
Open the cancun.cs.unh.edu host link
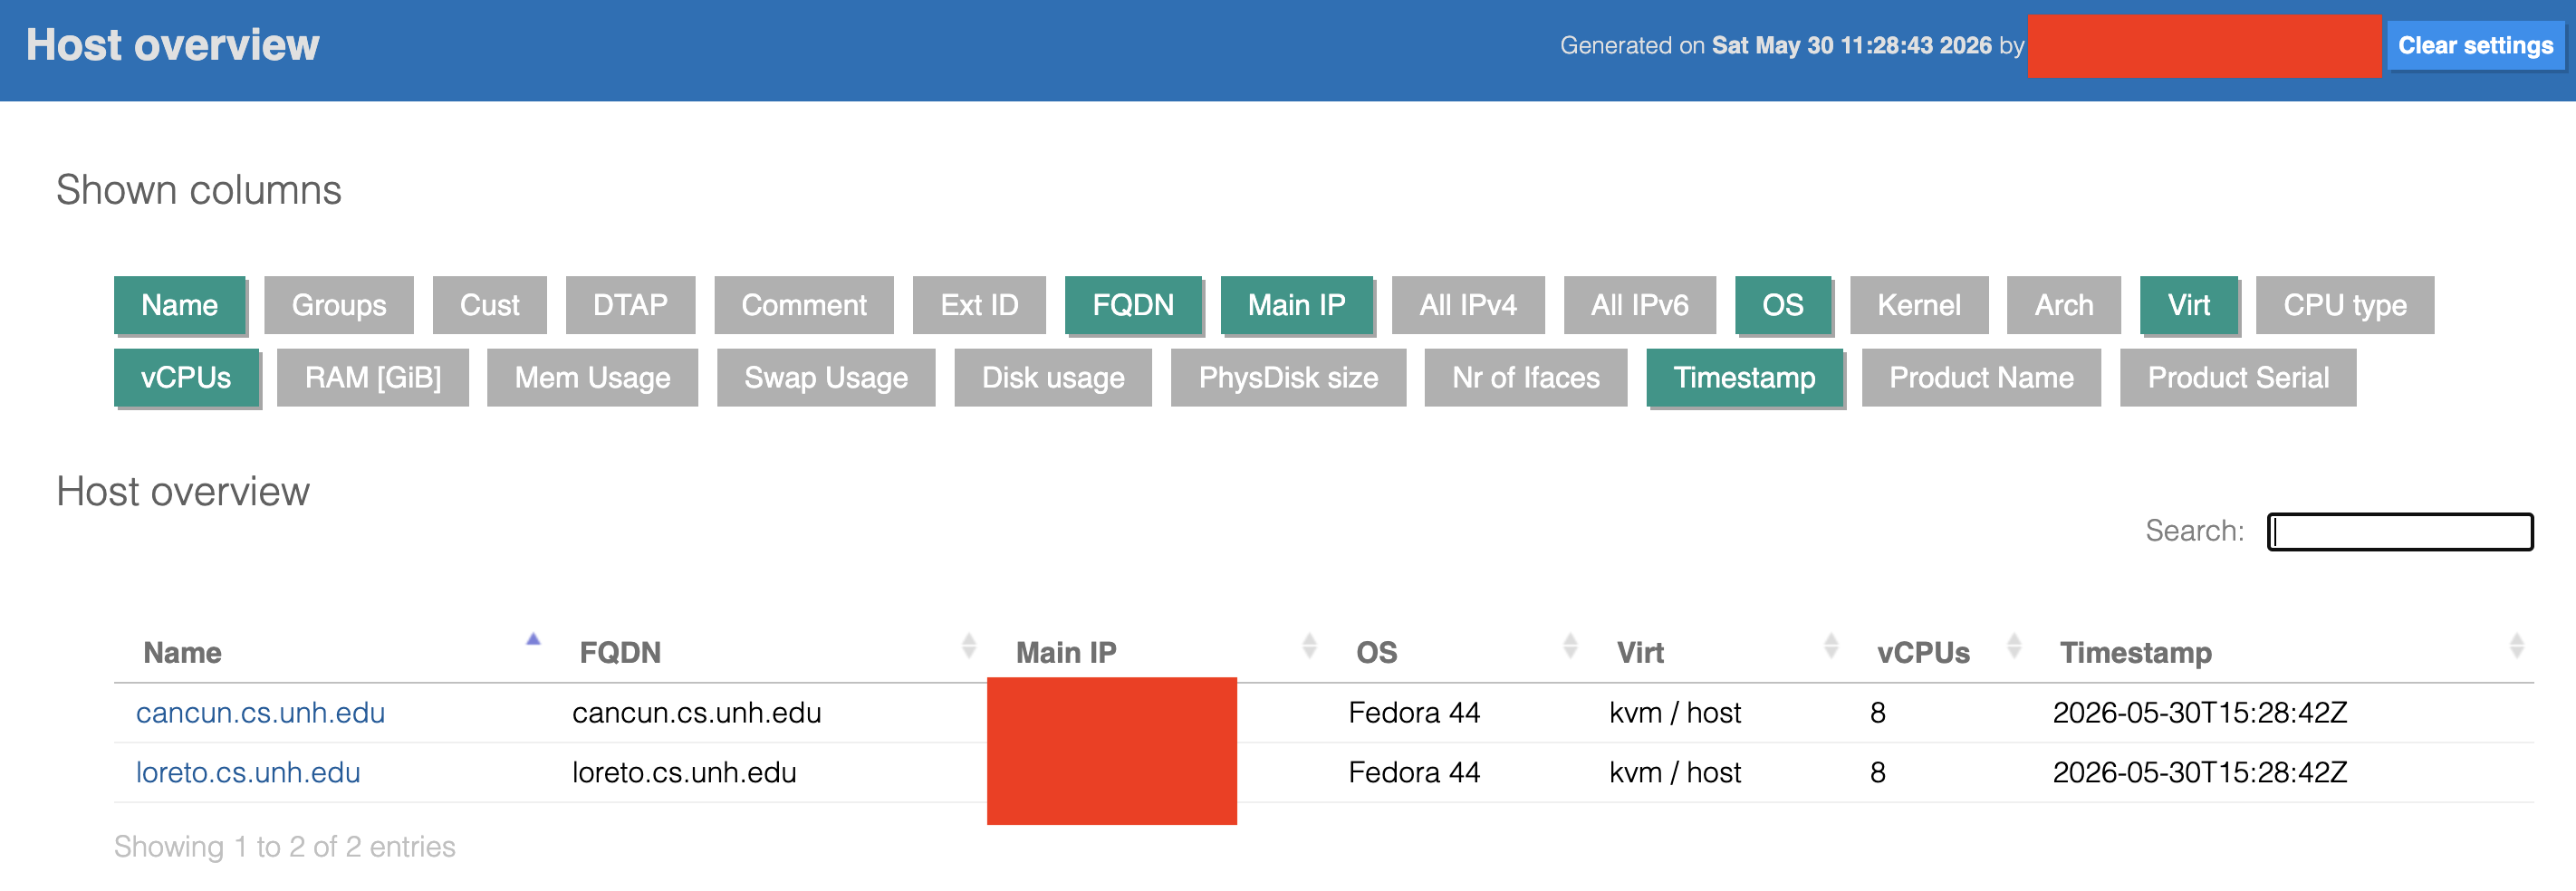260,713
